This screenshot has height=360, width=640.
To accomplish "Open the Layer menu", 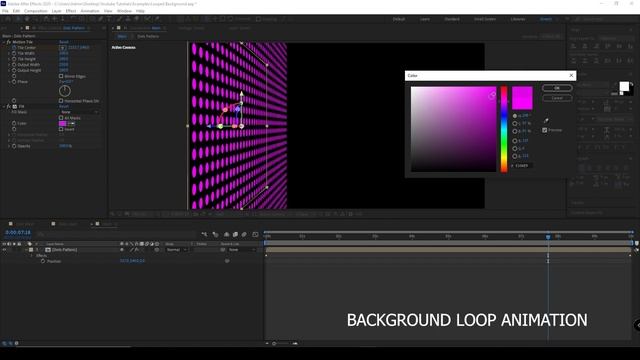I will (x=56, y=11).
